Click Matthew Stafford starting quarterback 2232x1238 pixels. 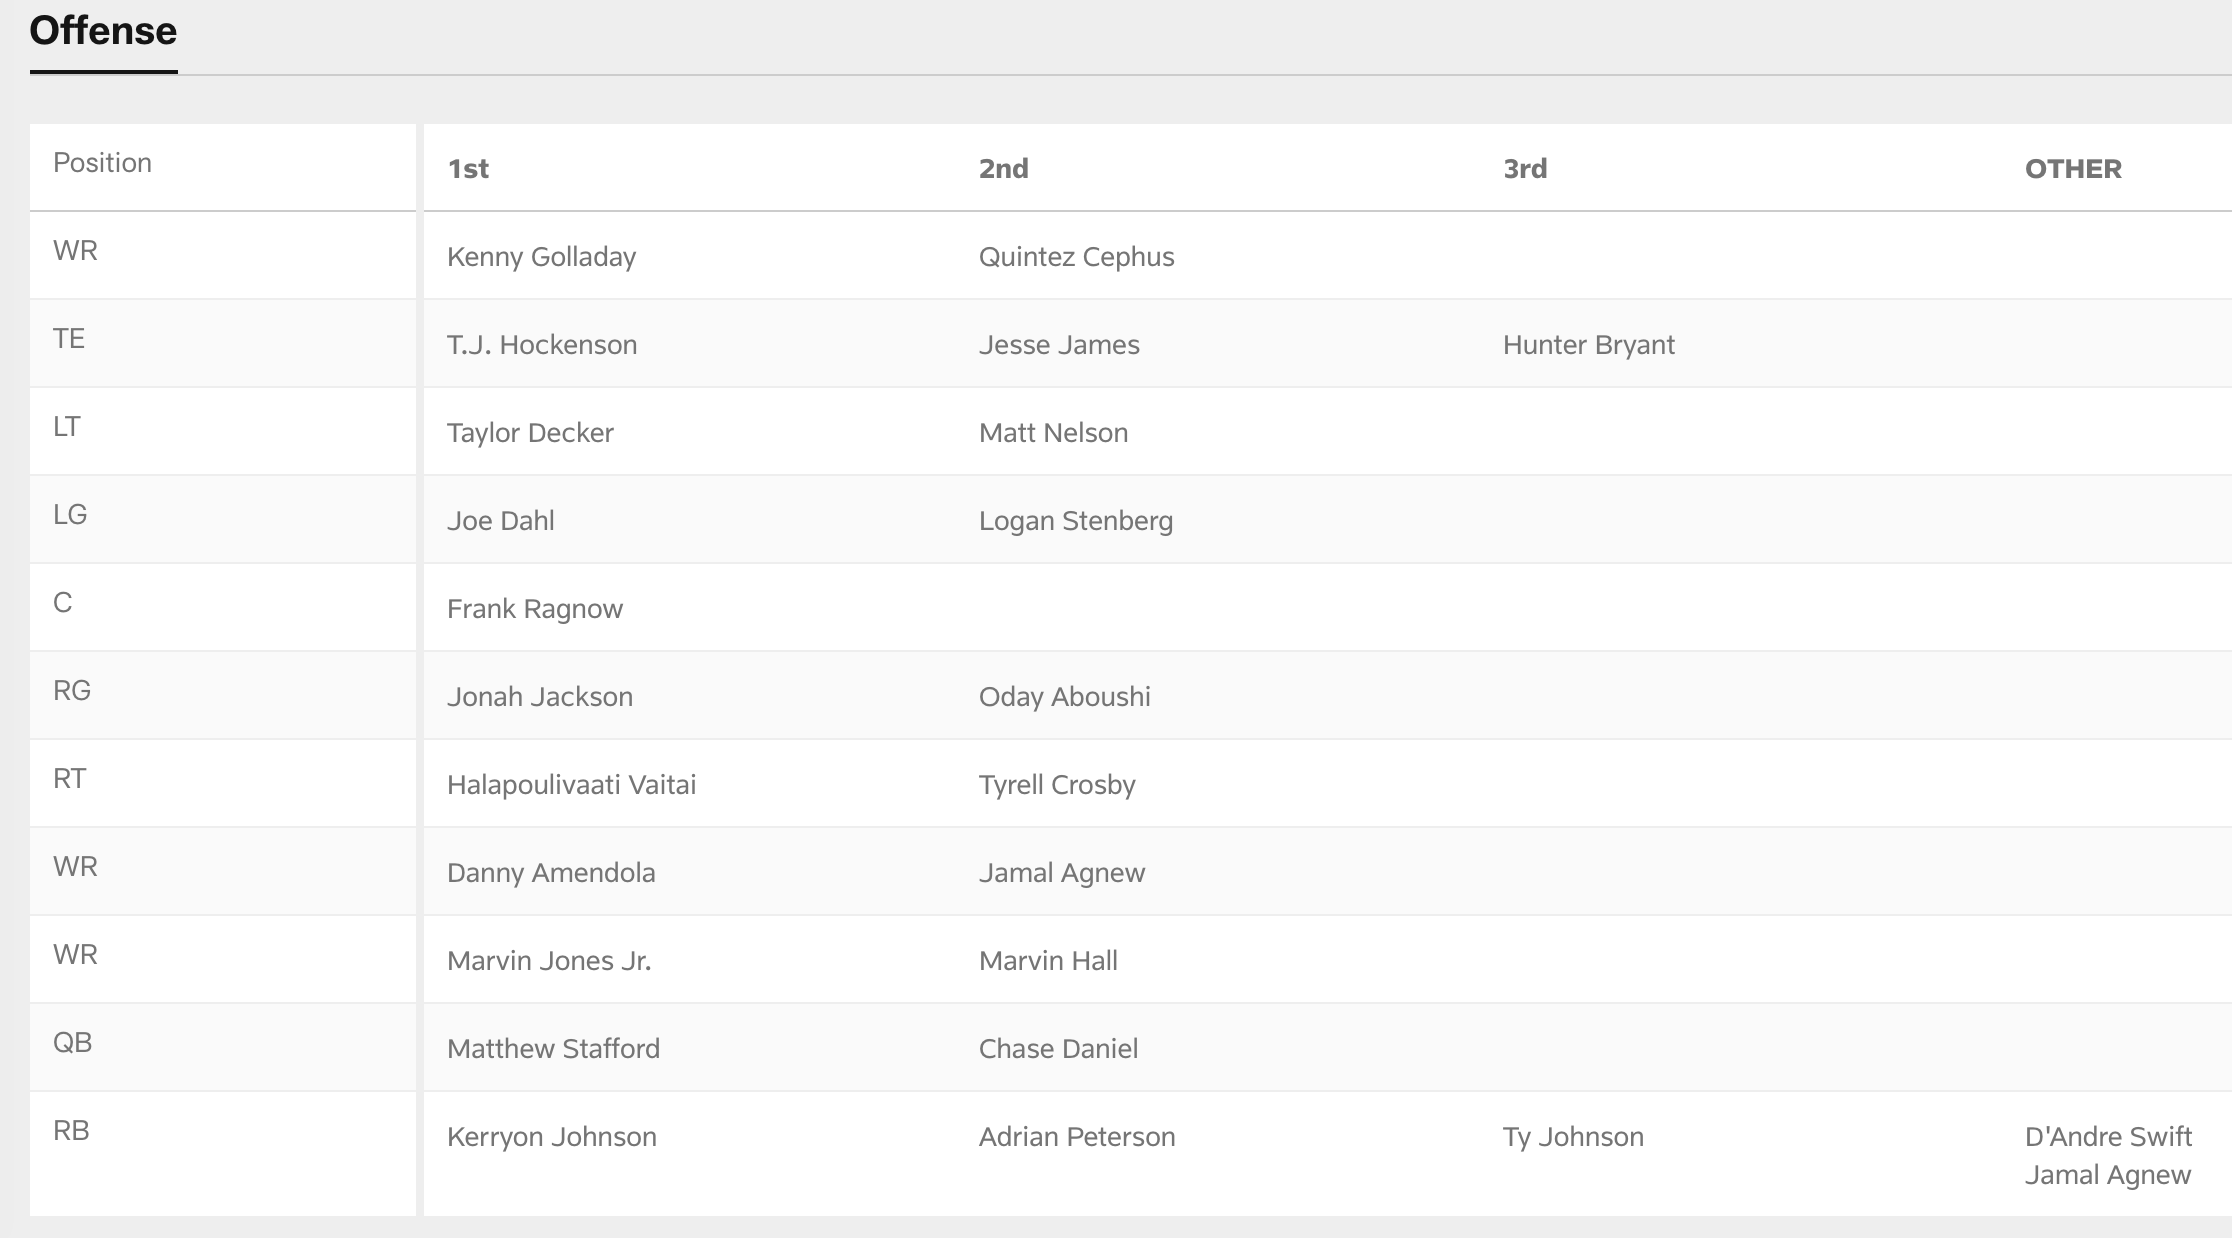(x=553, y=1049)
